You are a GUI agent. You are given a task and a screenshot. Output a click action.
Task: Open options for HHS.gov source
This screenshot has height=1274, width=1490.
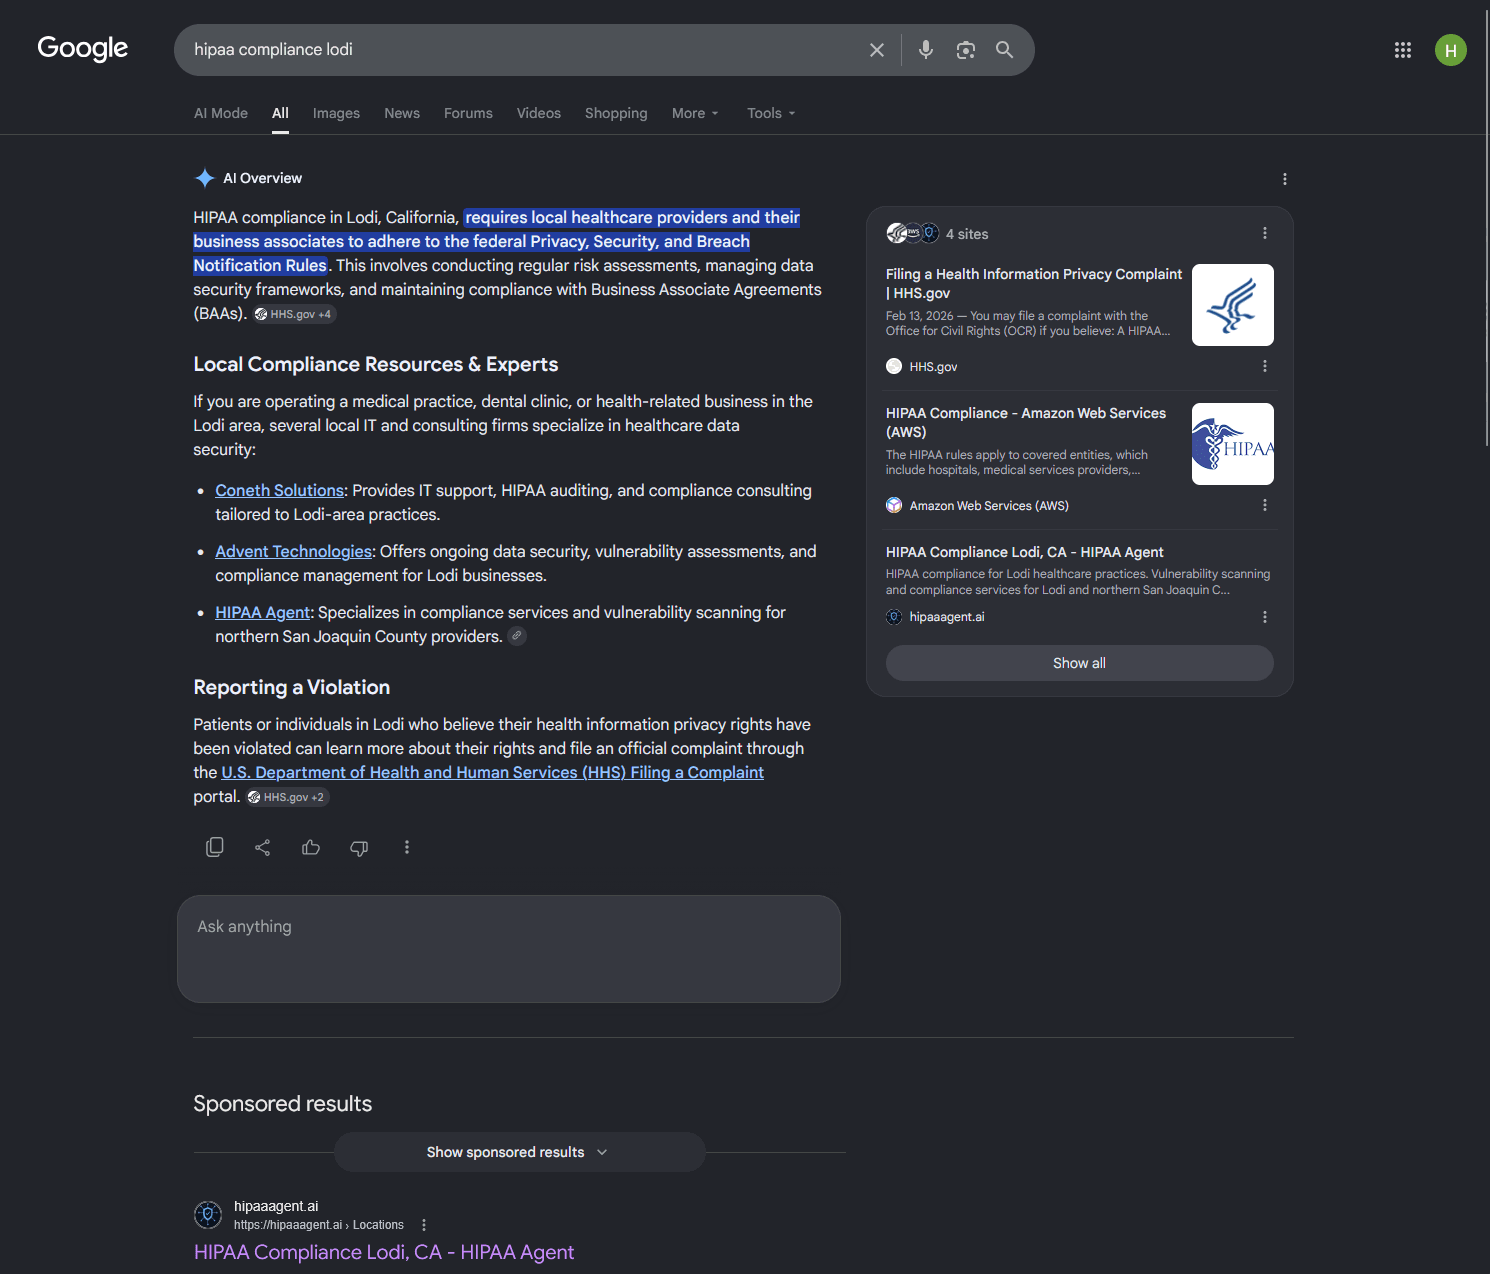coord(1265,366)
